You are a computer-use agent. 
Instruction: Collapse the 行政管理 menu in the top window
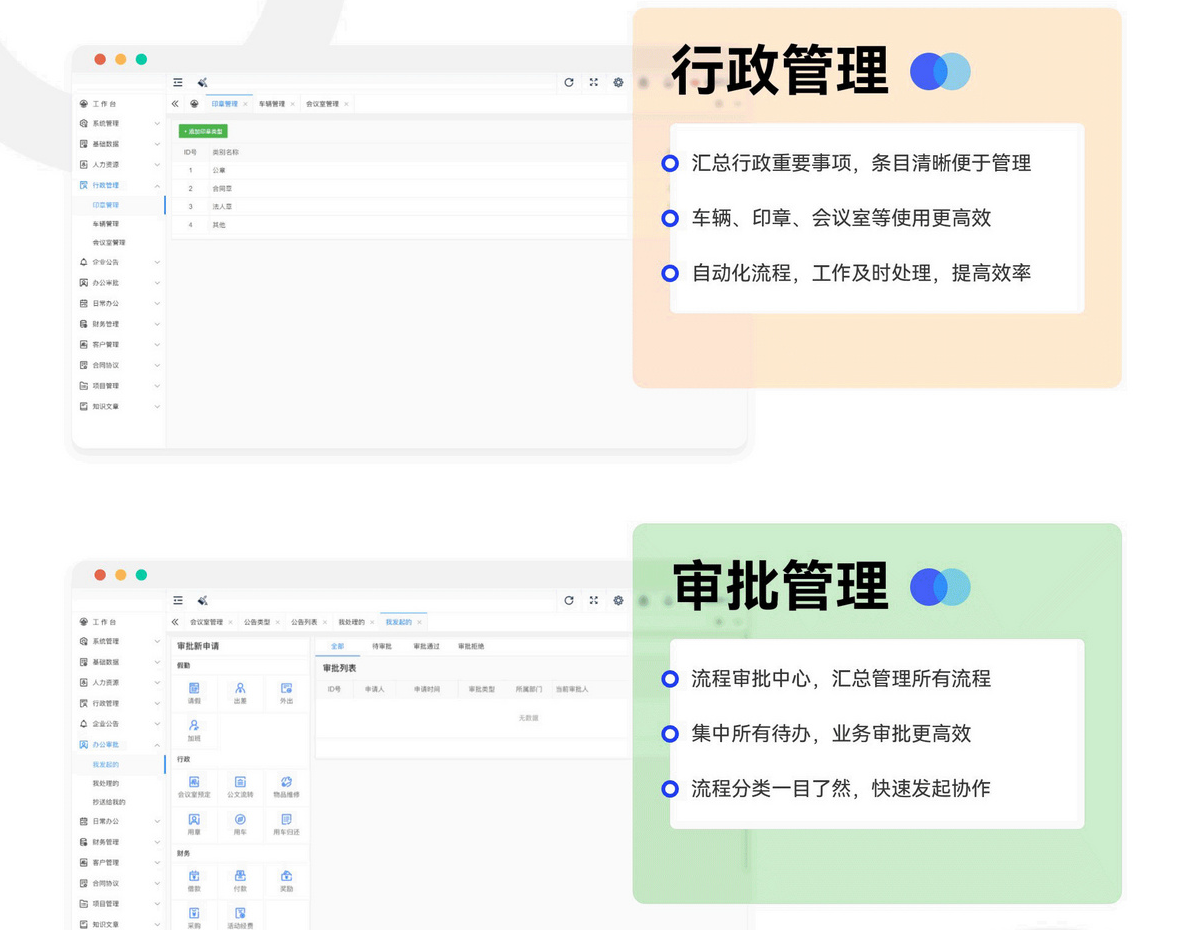(157, 186)
